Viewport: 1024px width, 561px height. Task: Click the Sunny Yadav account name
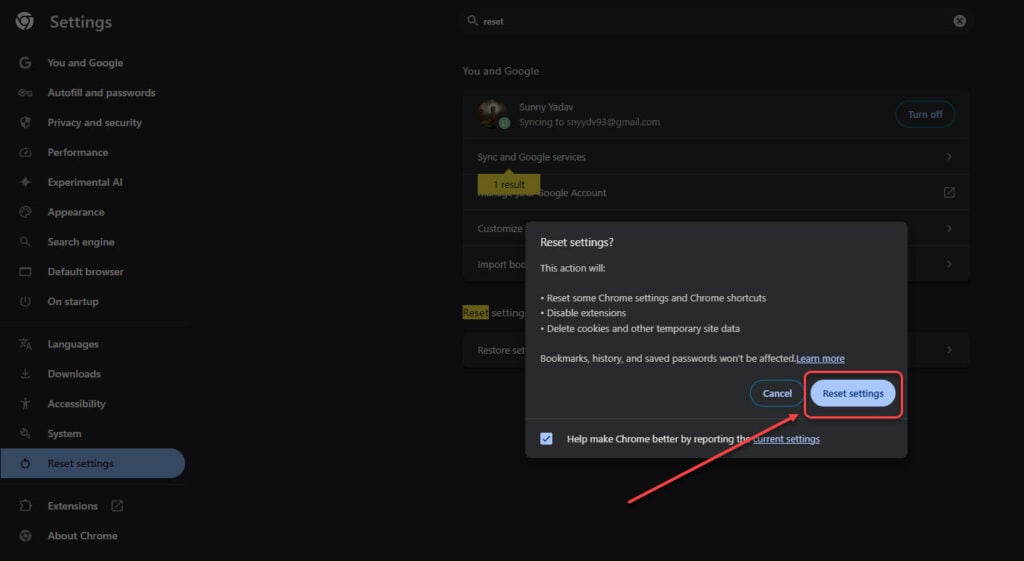point(546,107)
